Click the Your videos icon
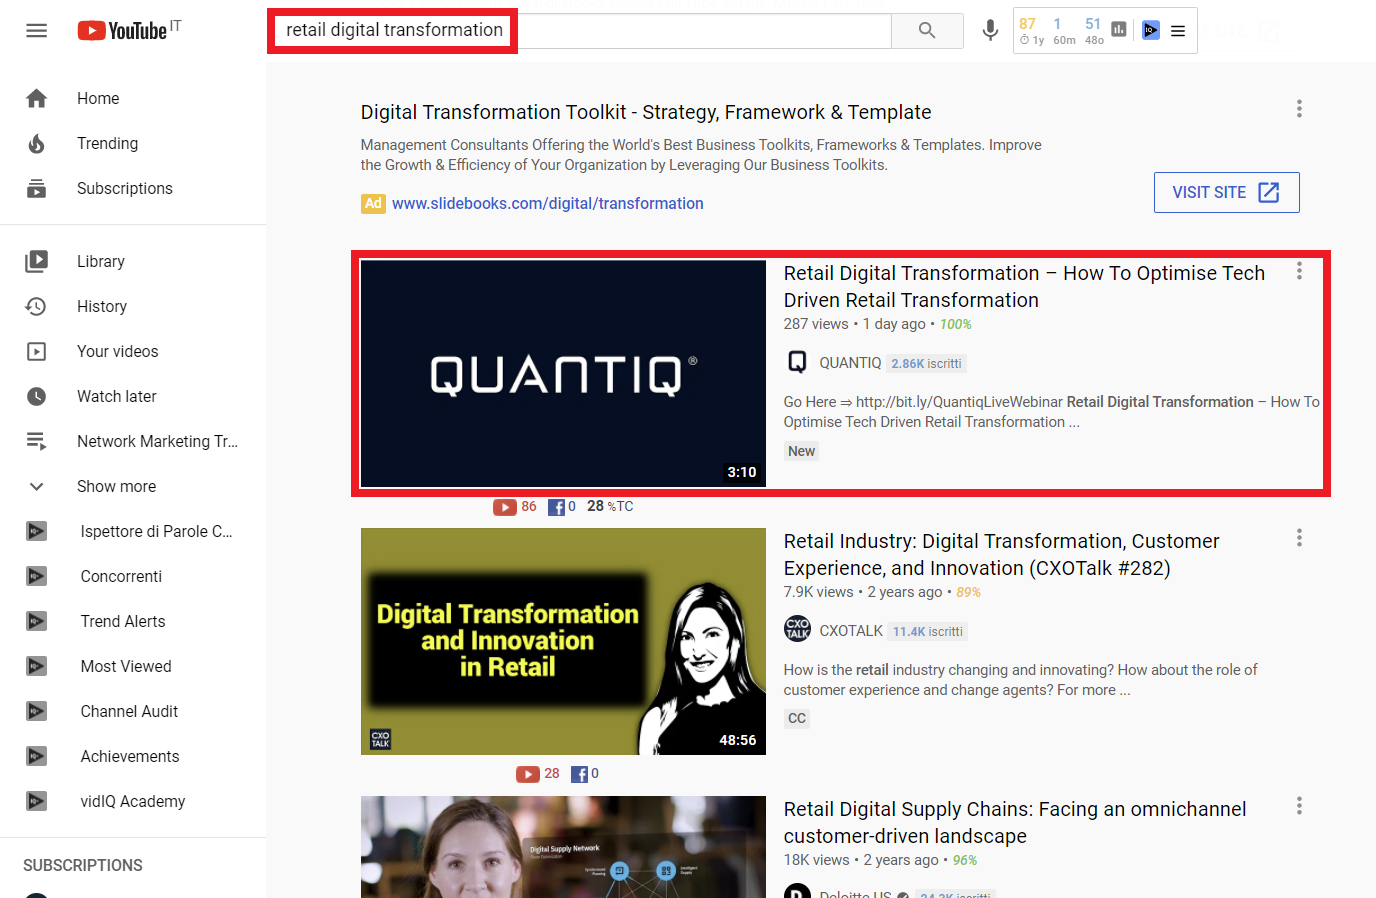This screenshot has height=898, width=1376. click(37, 351)
